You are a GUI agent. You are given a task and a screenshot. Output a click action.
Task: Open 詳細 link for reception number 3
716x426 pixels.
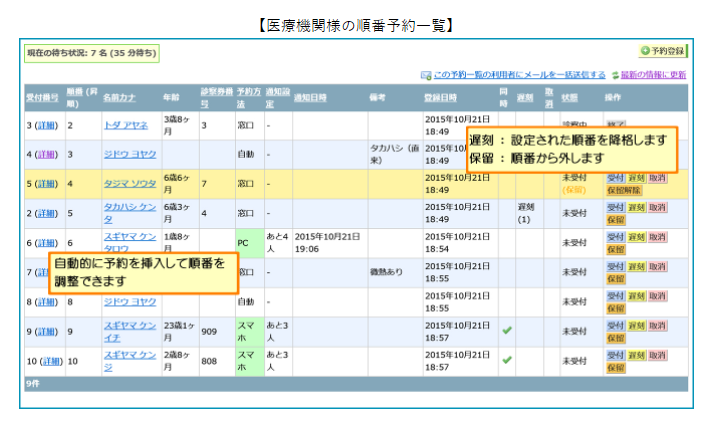(x=46, y=125)
